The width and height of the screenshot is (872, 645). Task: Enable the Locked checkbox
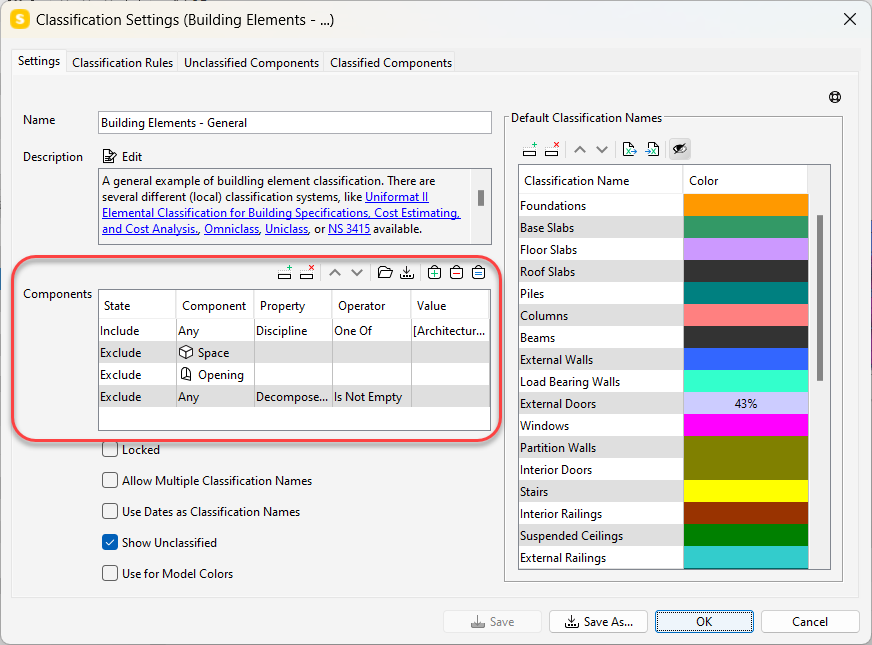tap(110, 449)
